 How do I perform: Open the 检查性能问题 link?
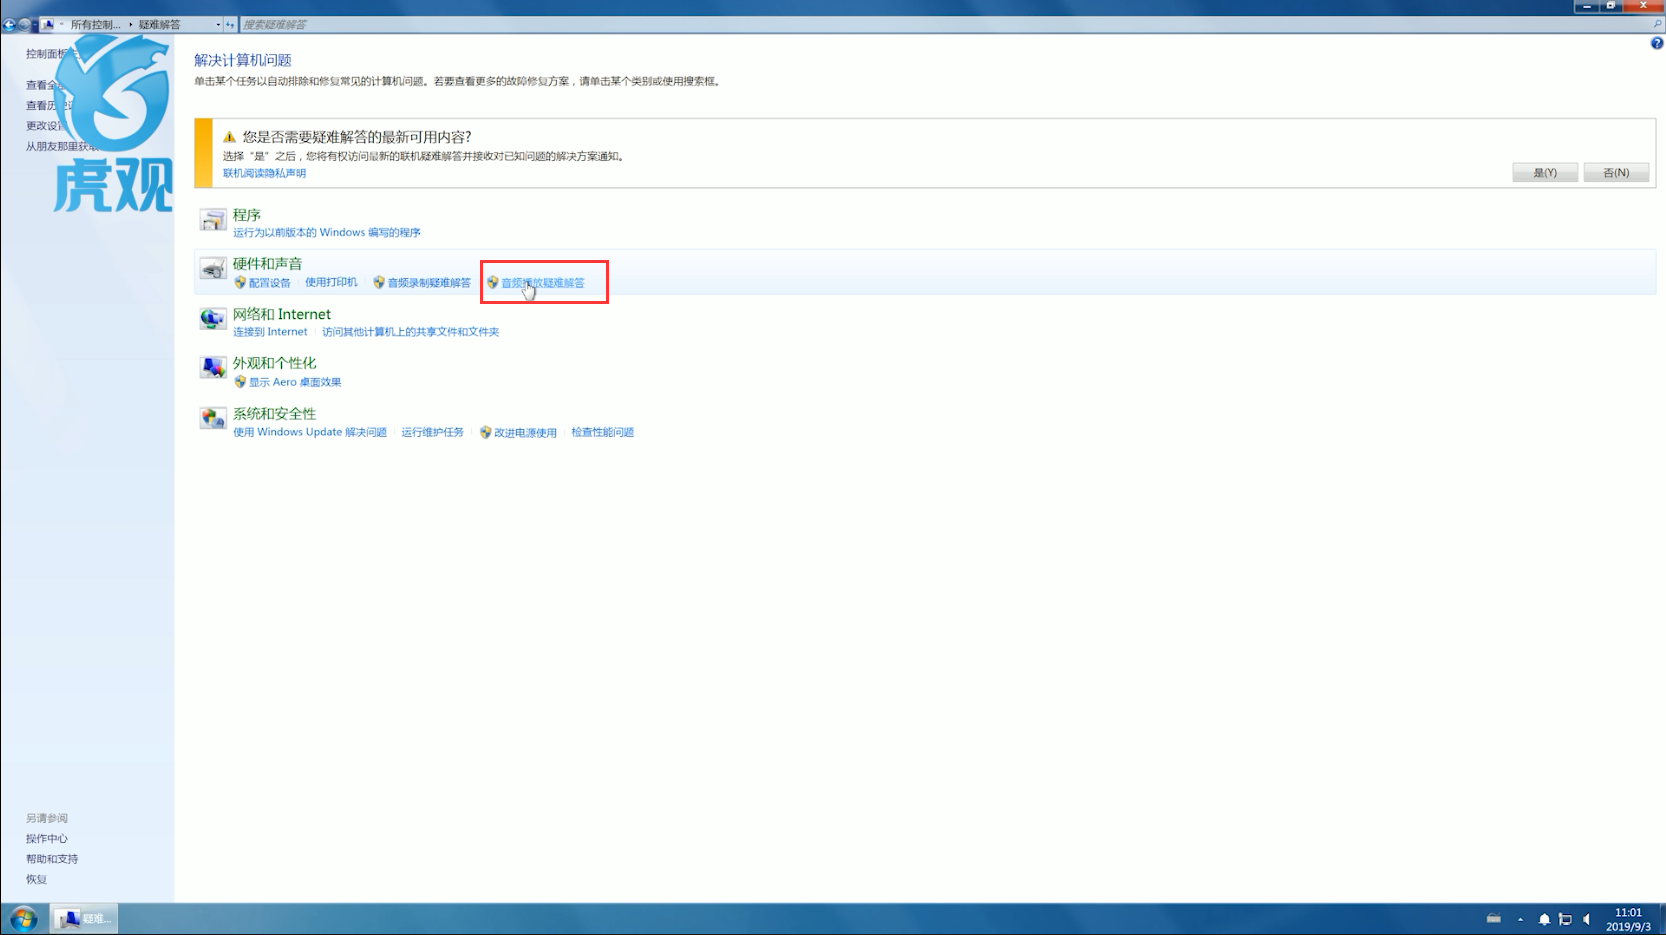[603, 432]
